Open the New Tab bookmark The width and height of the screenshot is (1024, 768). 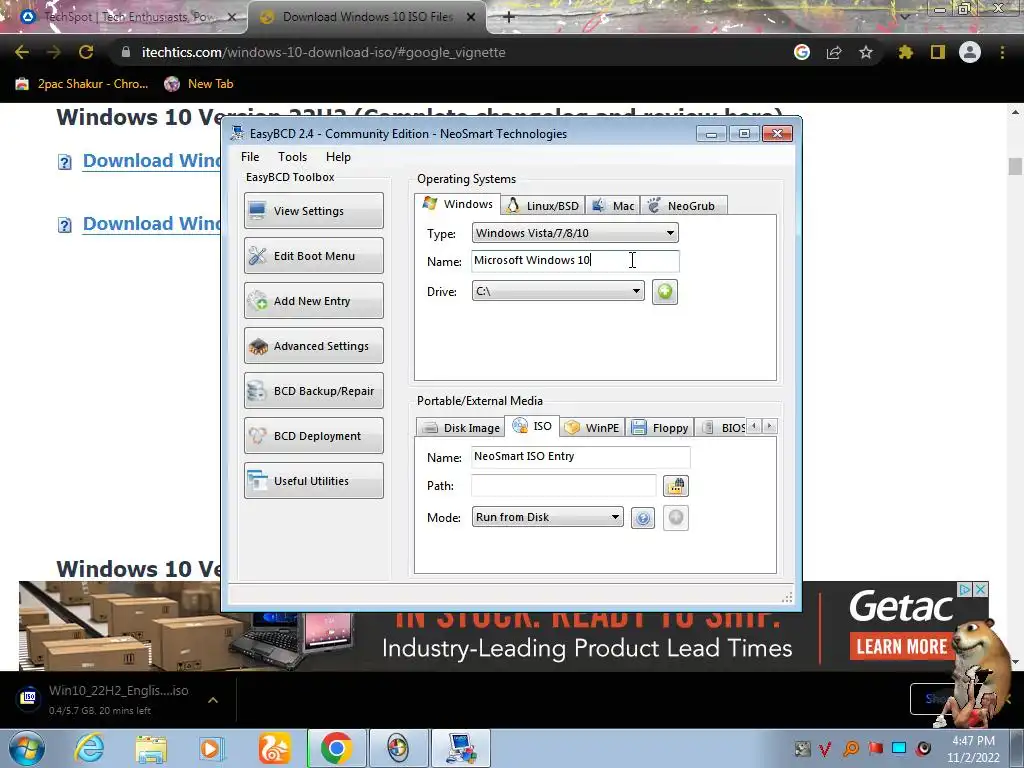(199, 84)
